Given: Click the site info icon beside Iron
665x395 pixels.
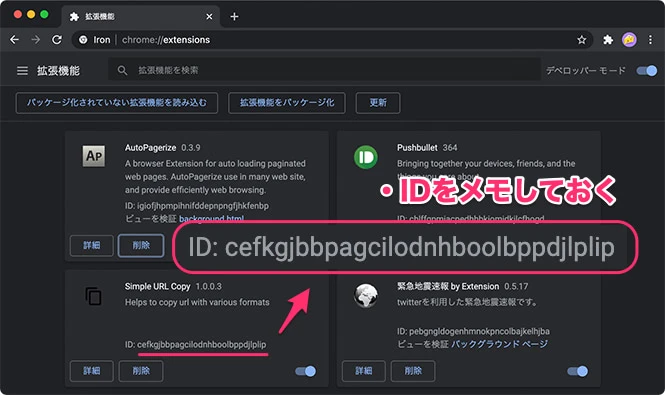Looking at the screenshot, I should coord(83,40).
